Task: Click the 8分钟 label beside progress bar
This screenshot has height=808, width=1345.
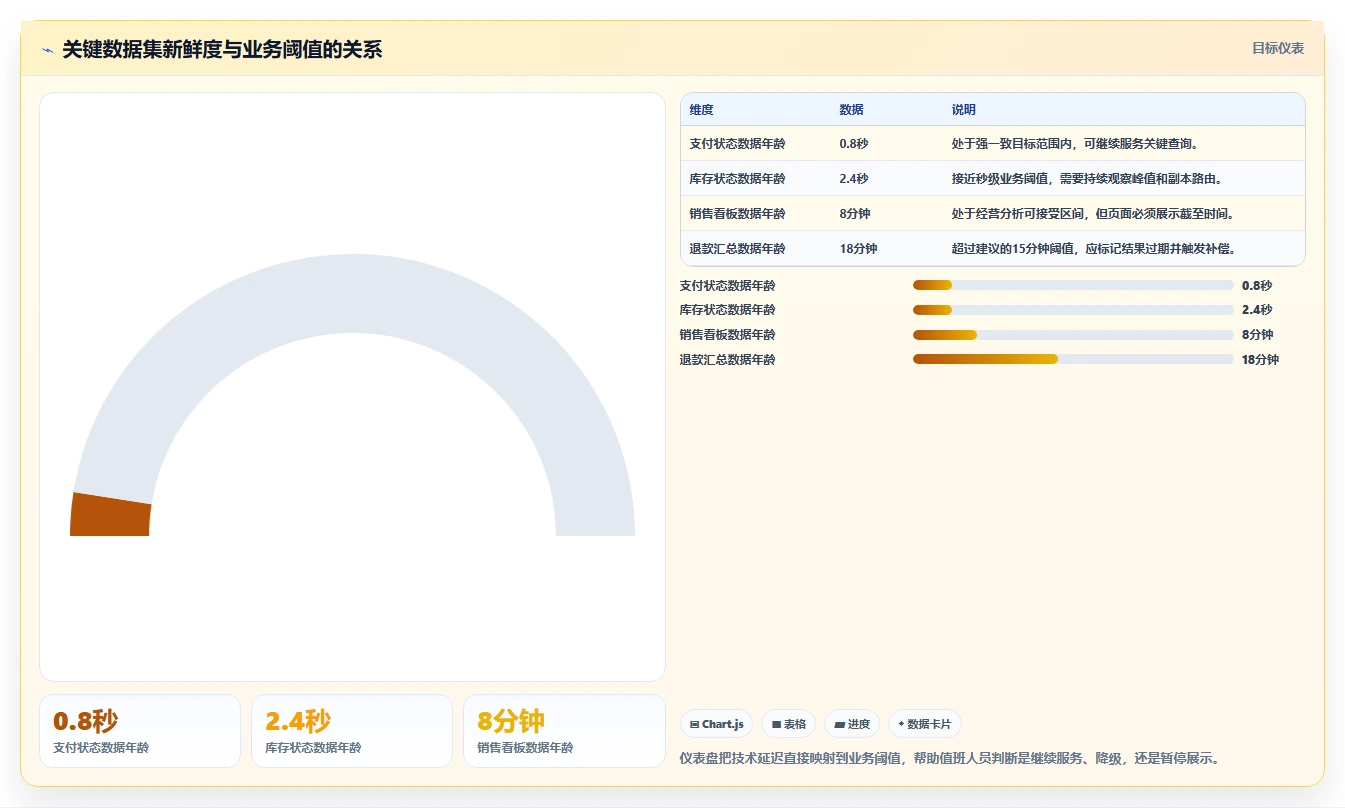Action: 1257,335
